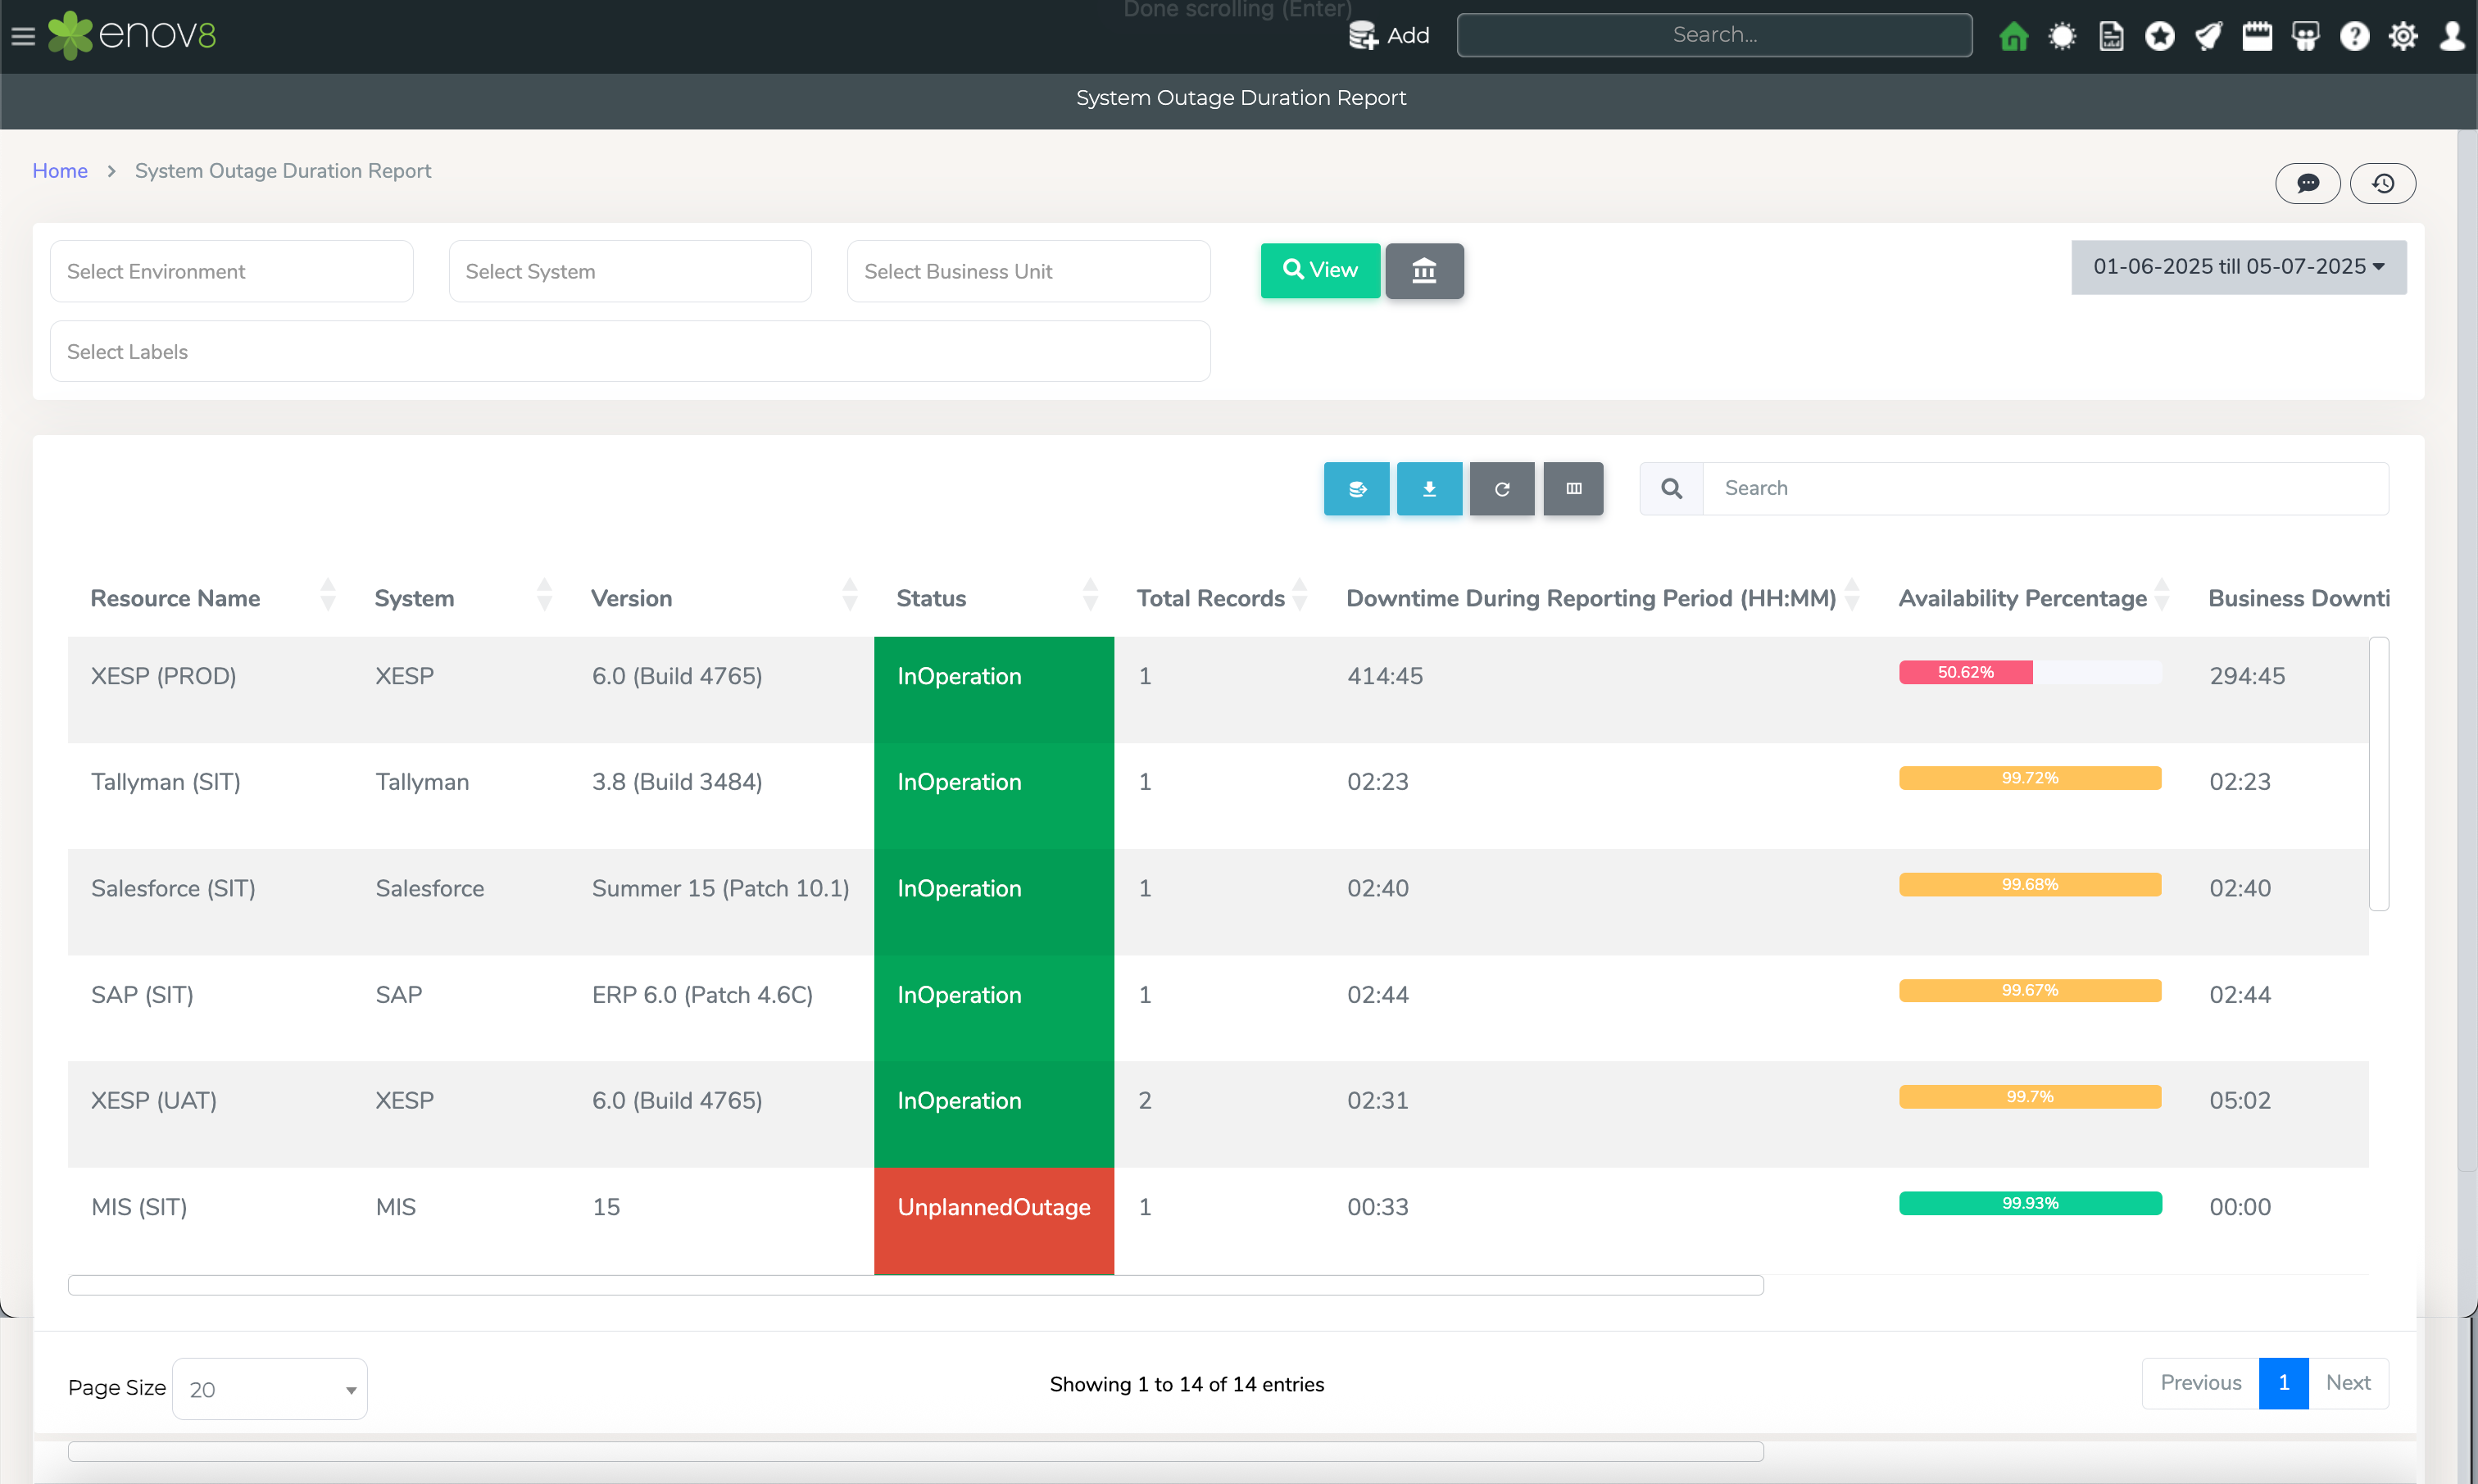Open the user profile icon
Screen dimensions: 2478x1484
point(2452,36)
